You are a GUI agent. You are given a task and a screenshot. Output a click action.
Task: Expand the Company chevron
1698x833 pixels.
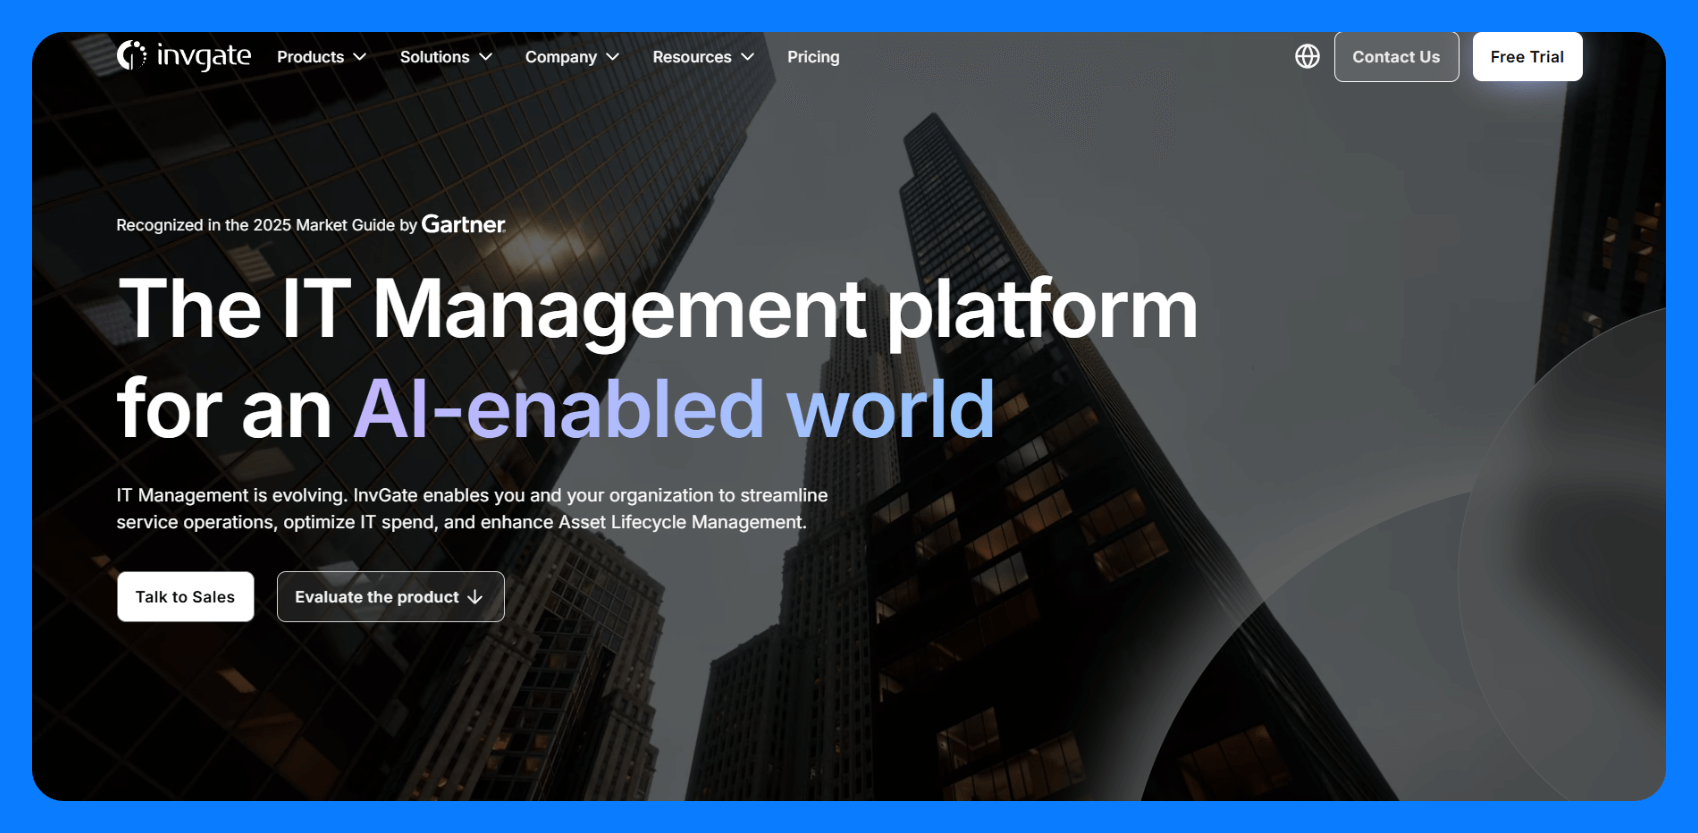click(x=613, y=57)
